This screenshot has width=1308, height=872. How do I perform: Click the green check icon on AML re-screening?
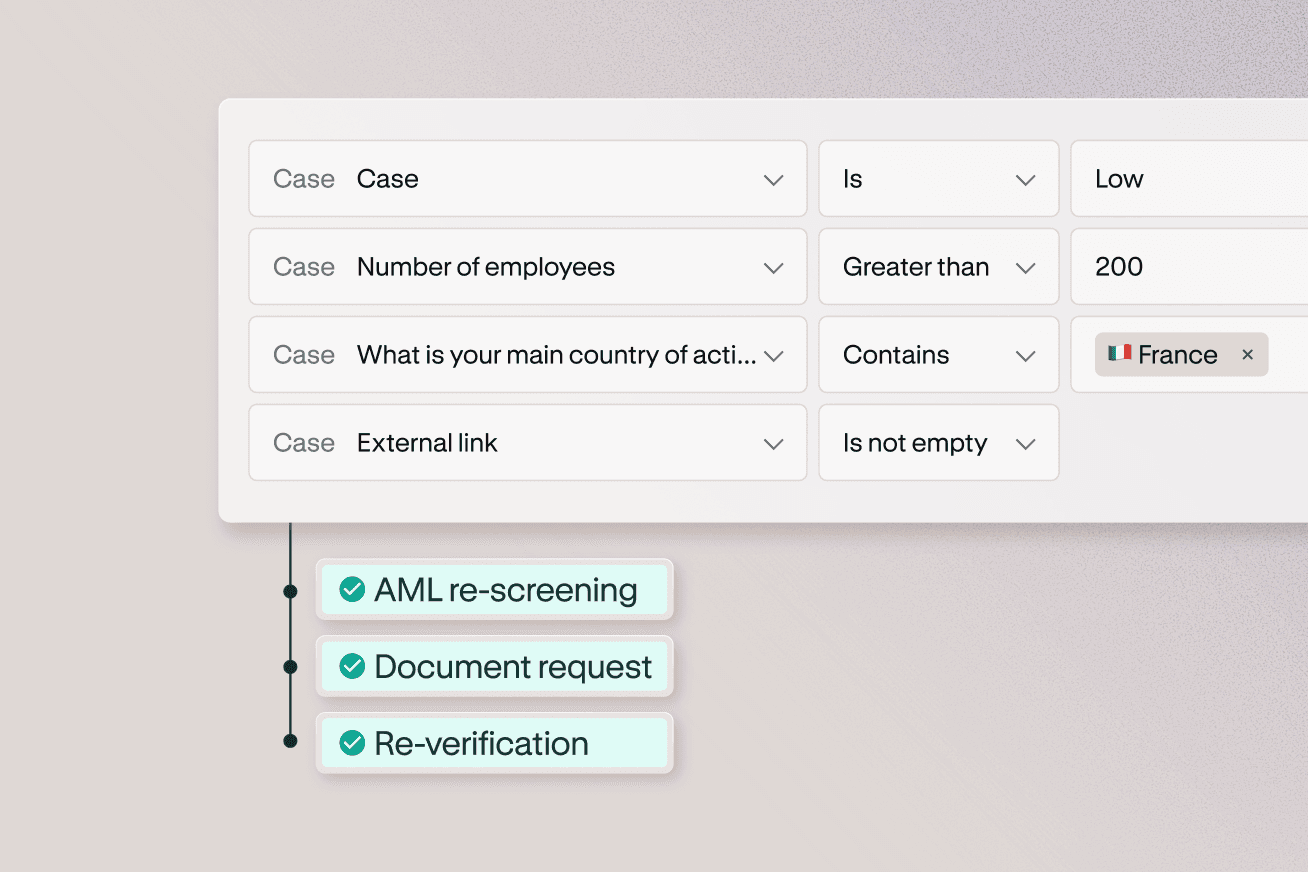click(x=351, y=590)
